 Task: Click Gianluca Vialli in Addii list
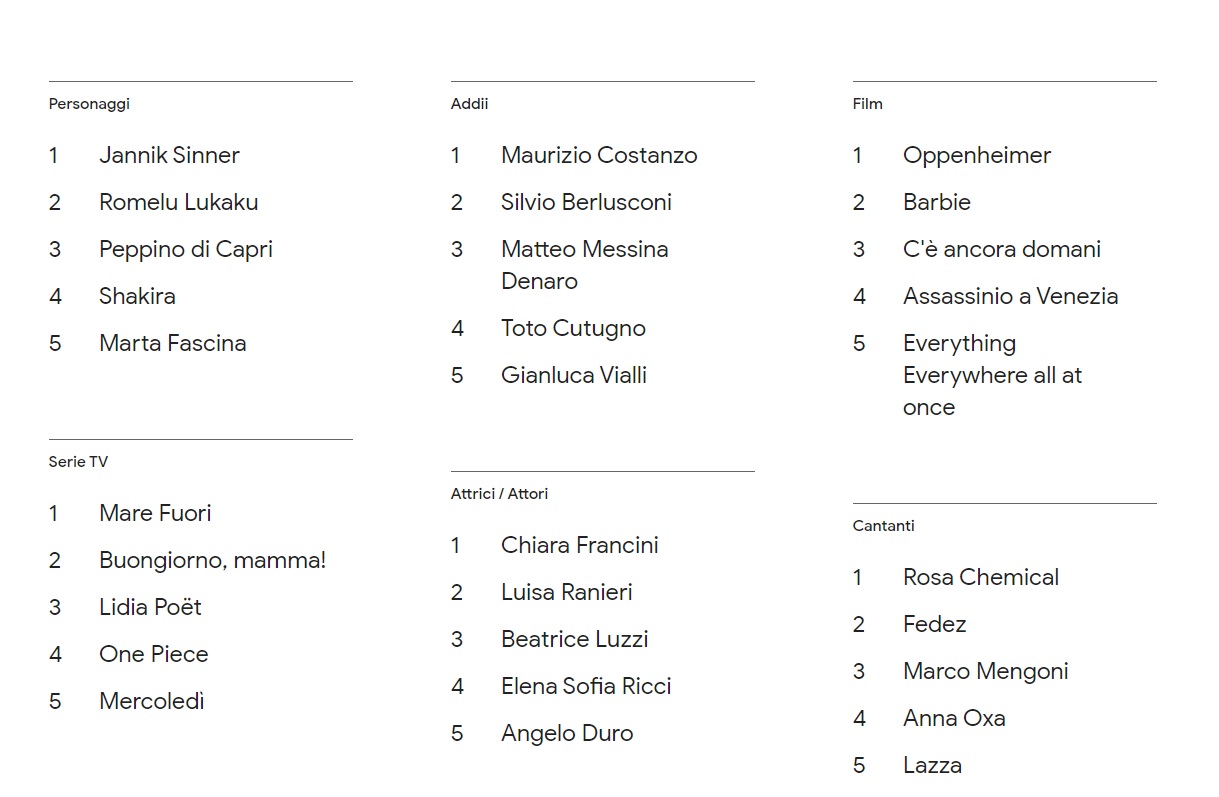tap(574, 375)
